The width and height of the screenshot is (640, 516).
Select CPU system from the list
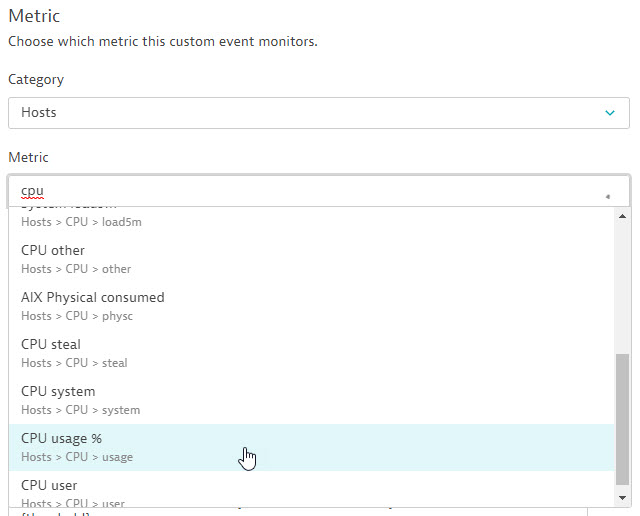[x=58, y=392]
